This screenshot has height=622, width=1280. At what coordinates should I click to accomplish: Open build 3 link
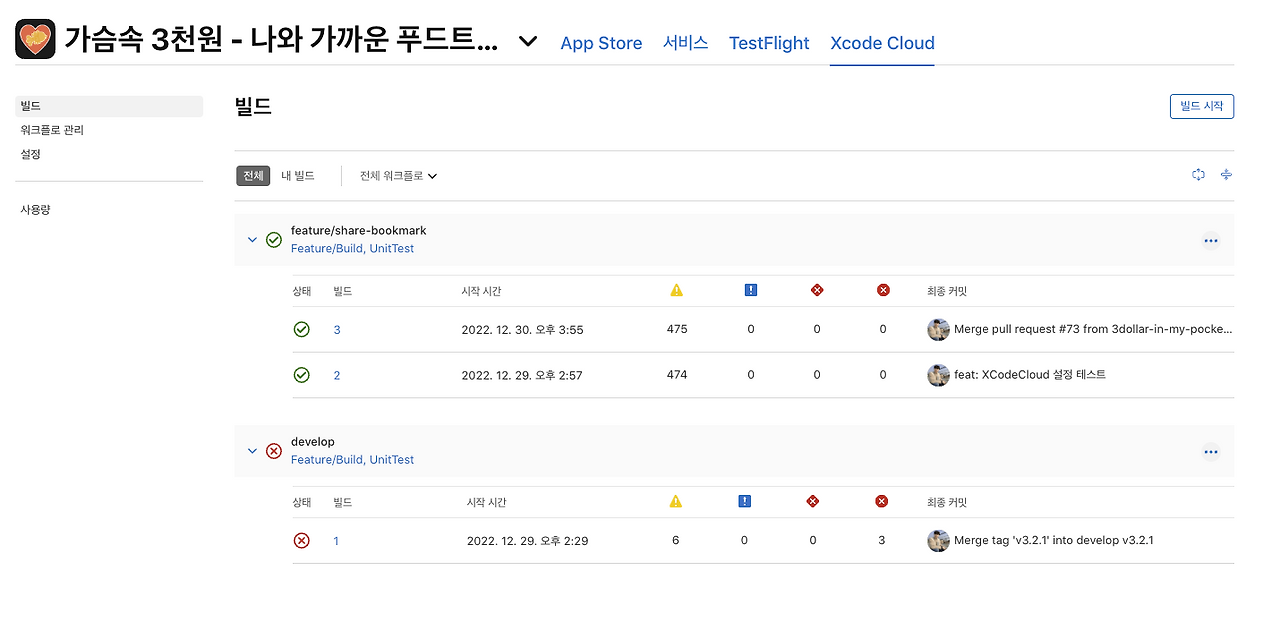(337, 330)
